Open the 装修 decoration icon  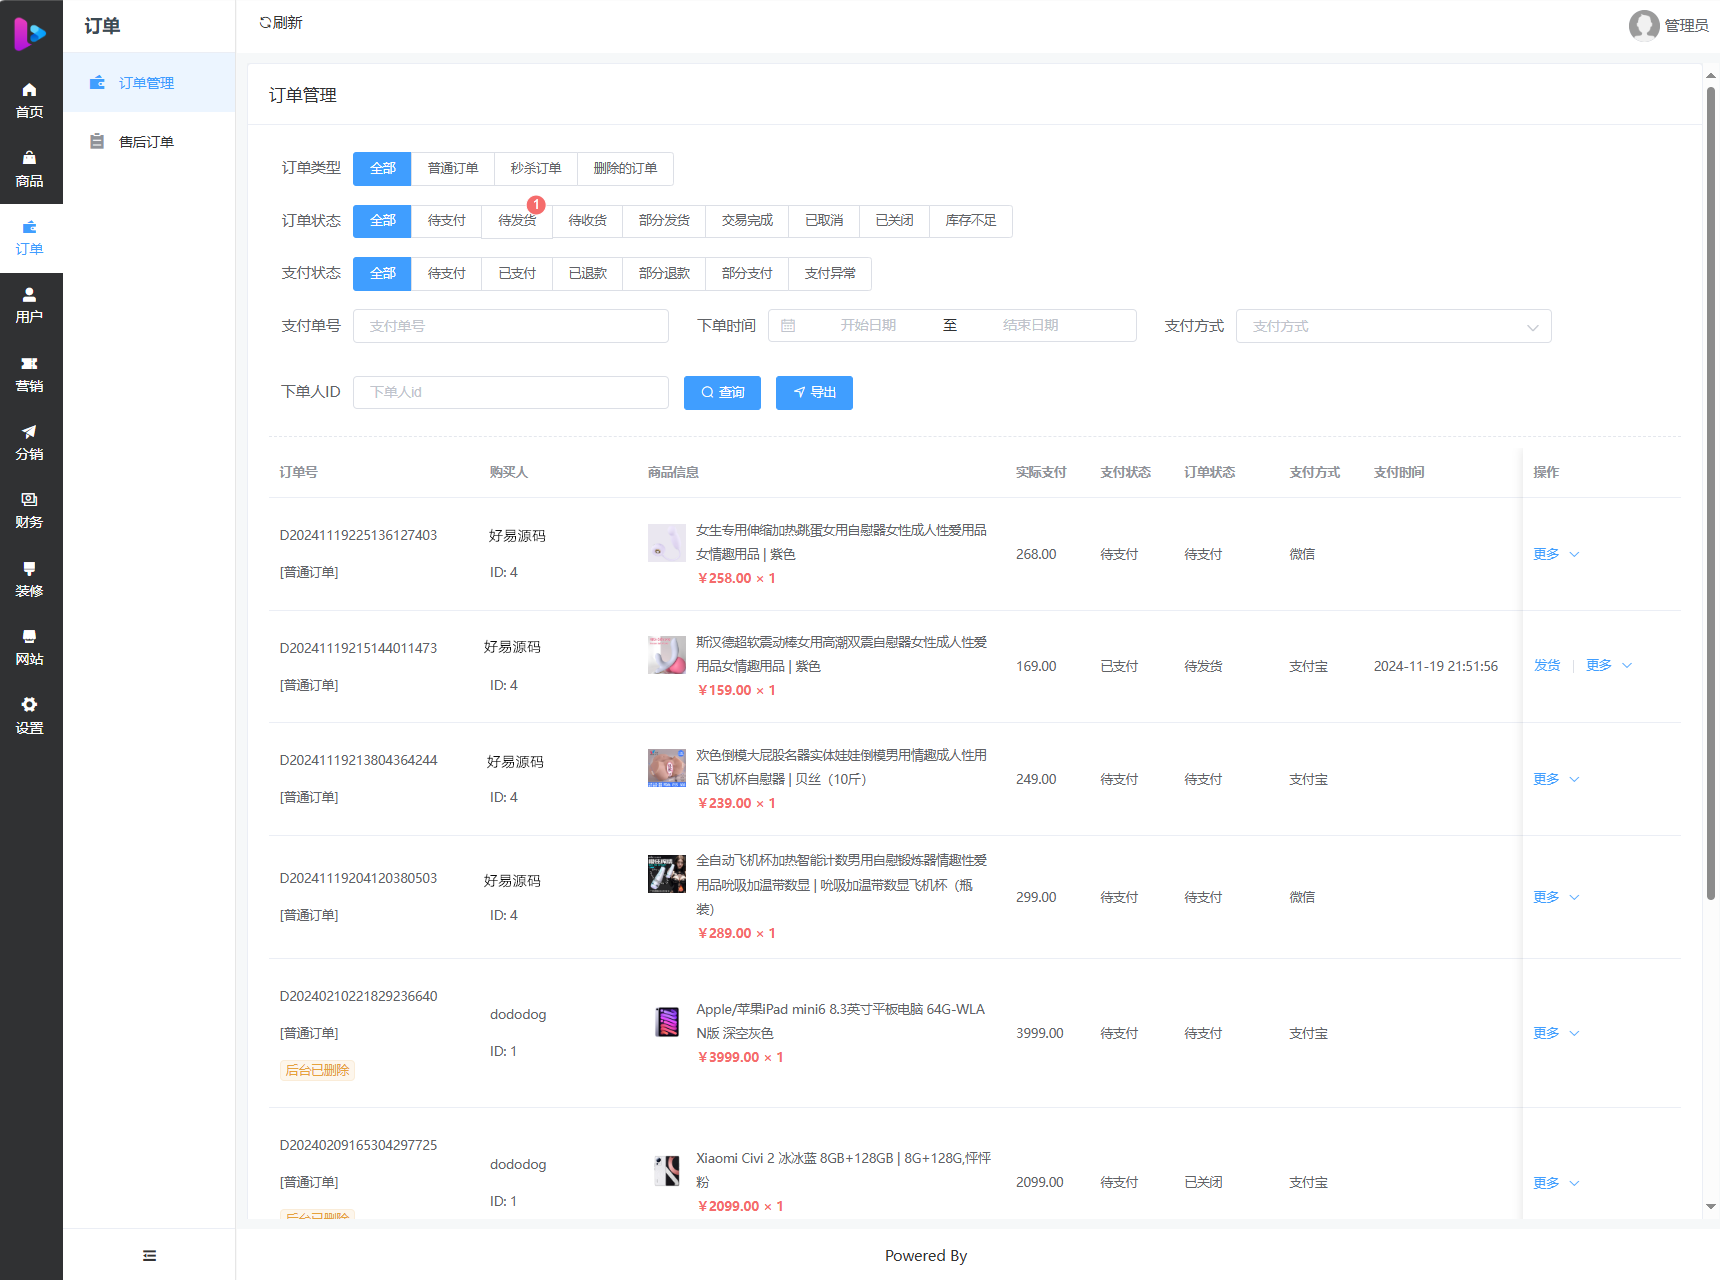click(x=30, y=576)
